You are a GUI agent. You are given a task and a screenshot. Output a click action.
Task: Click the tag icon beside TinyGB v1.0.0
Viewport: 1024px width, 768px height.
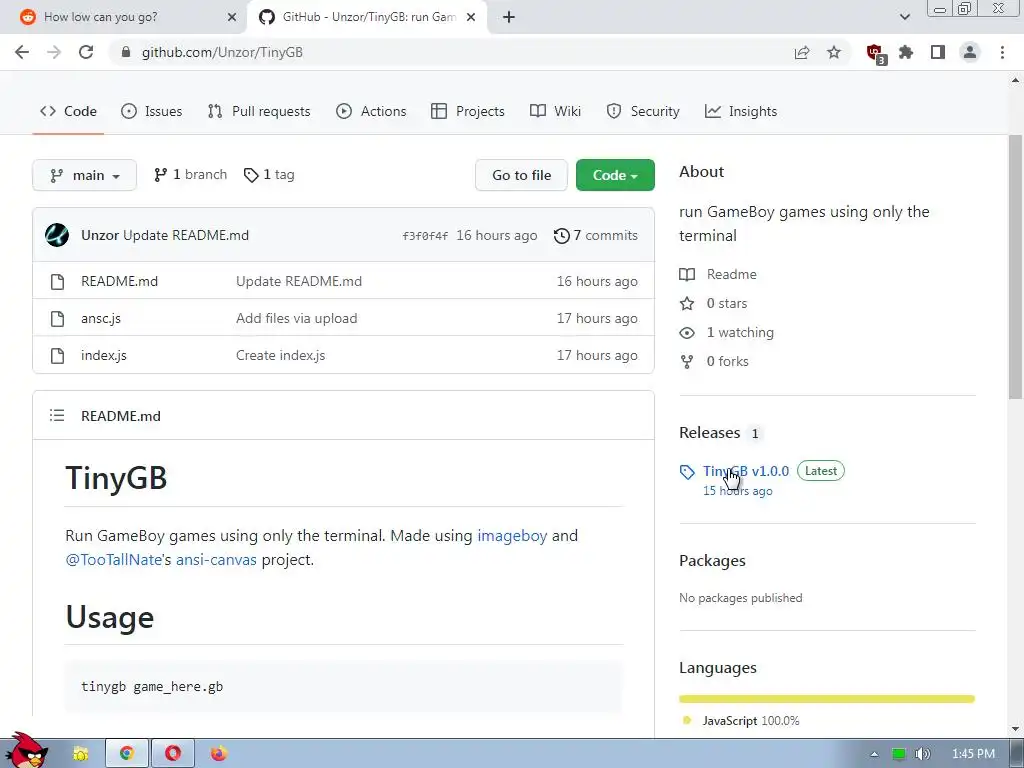(x=687, y=472)
